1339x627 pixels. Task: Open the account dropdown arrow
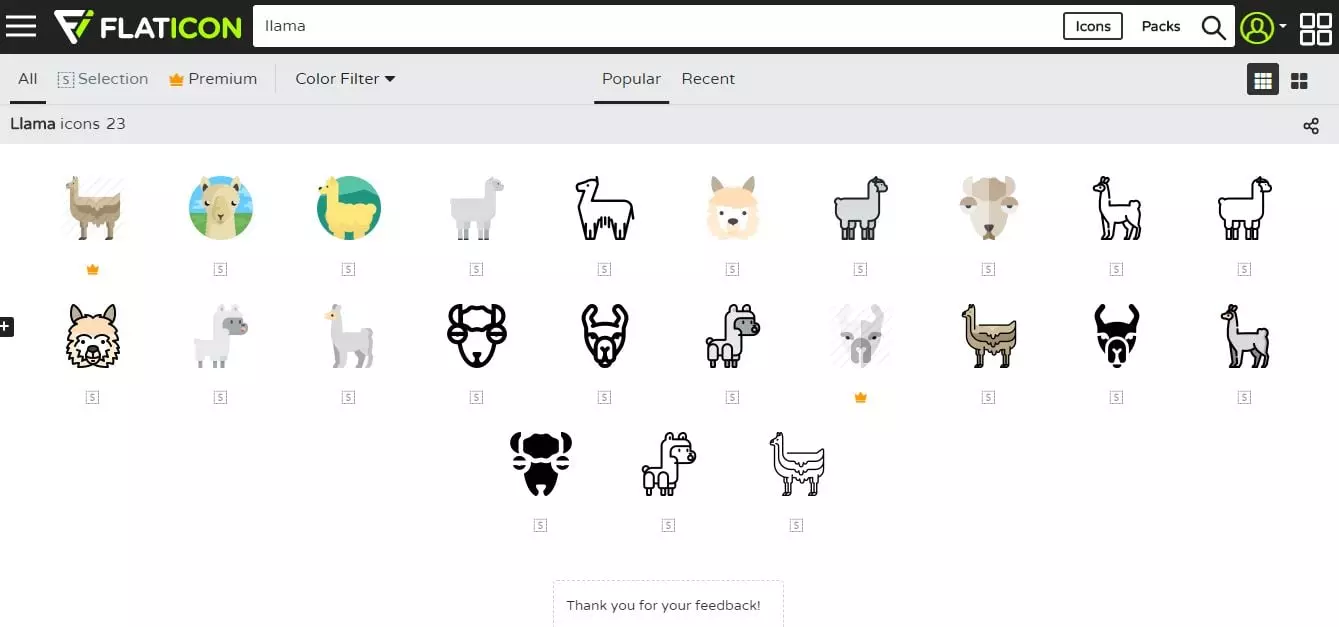(1282, 27)
